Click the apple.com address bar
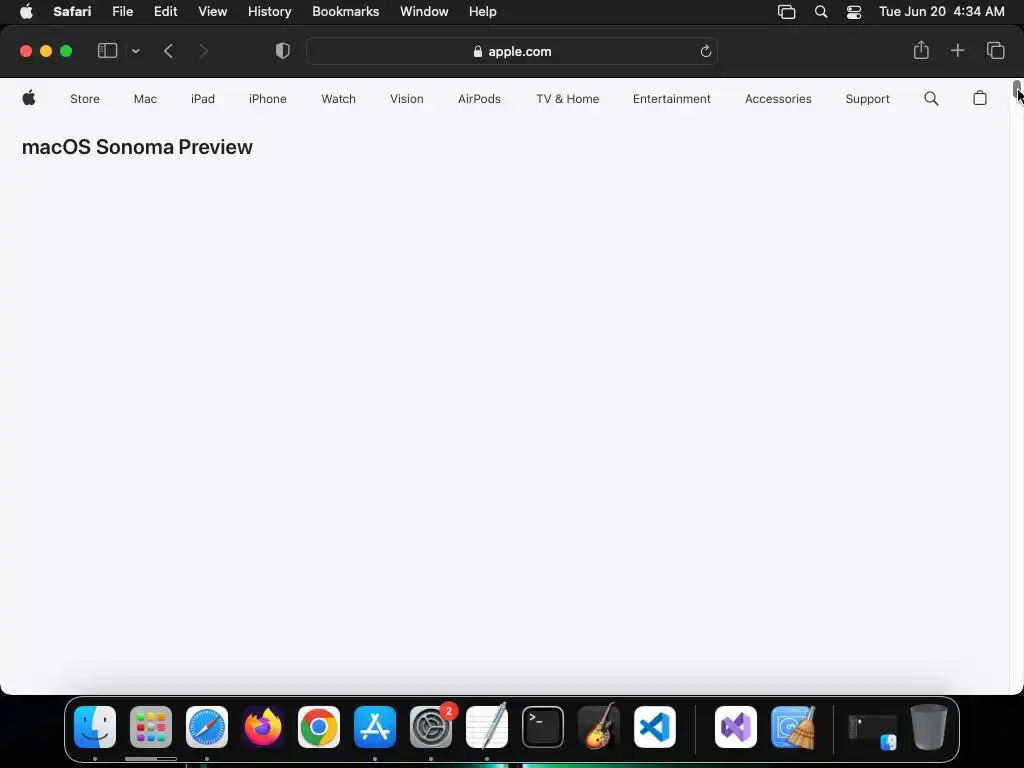The width and height of the screenshot is (1024, 768). pyautogui.click(x=512, y=51)
